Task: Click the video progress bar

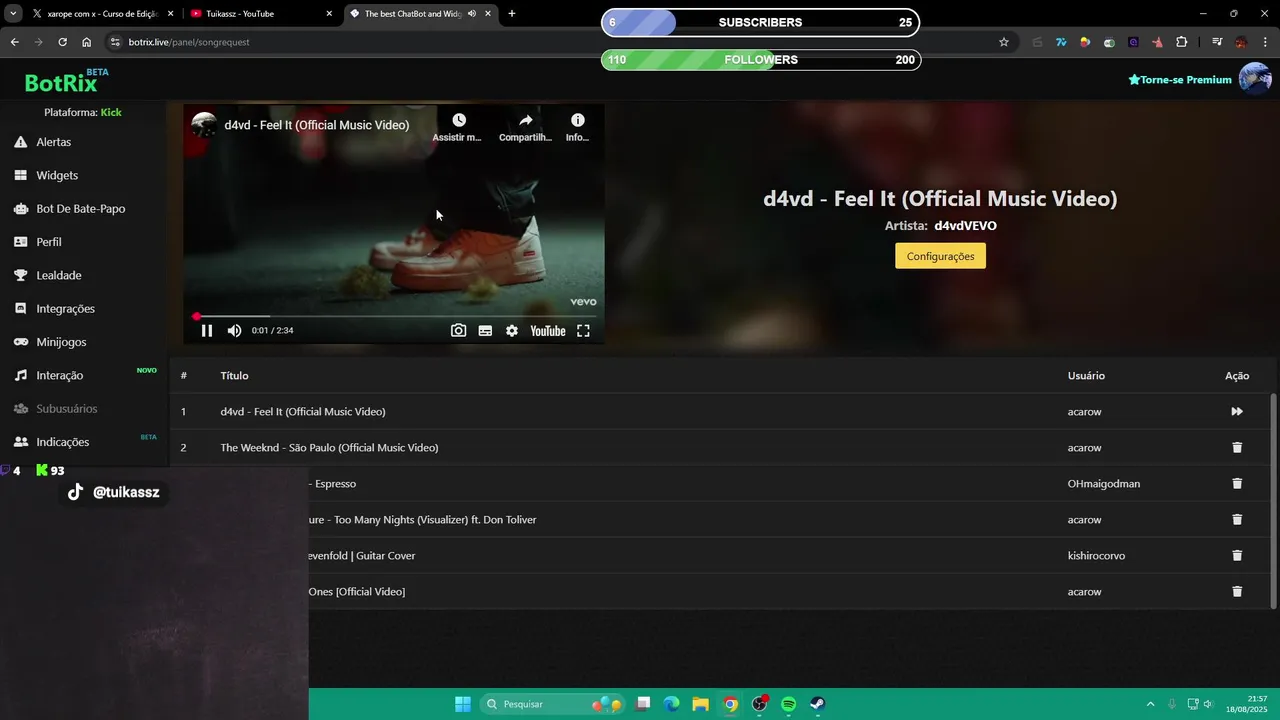Action: point(394,316)
